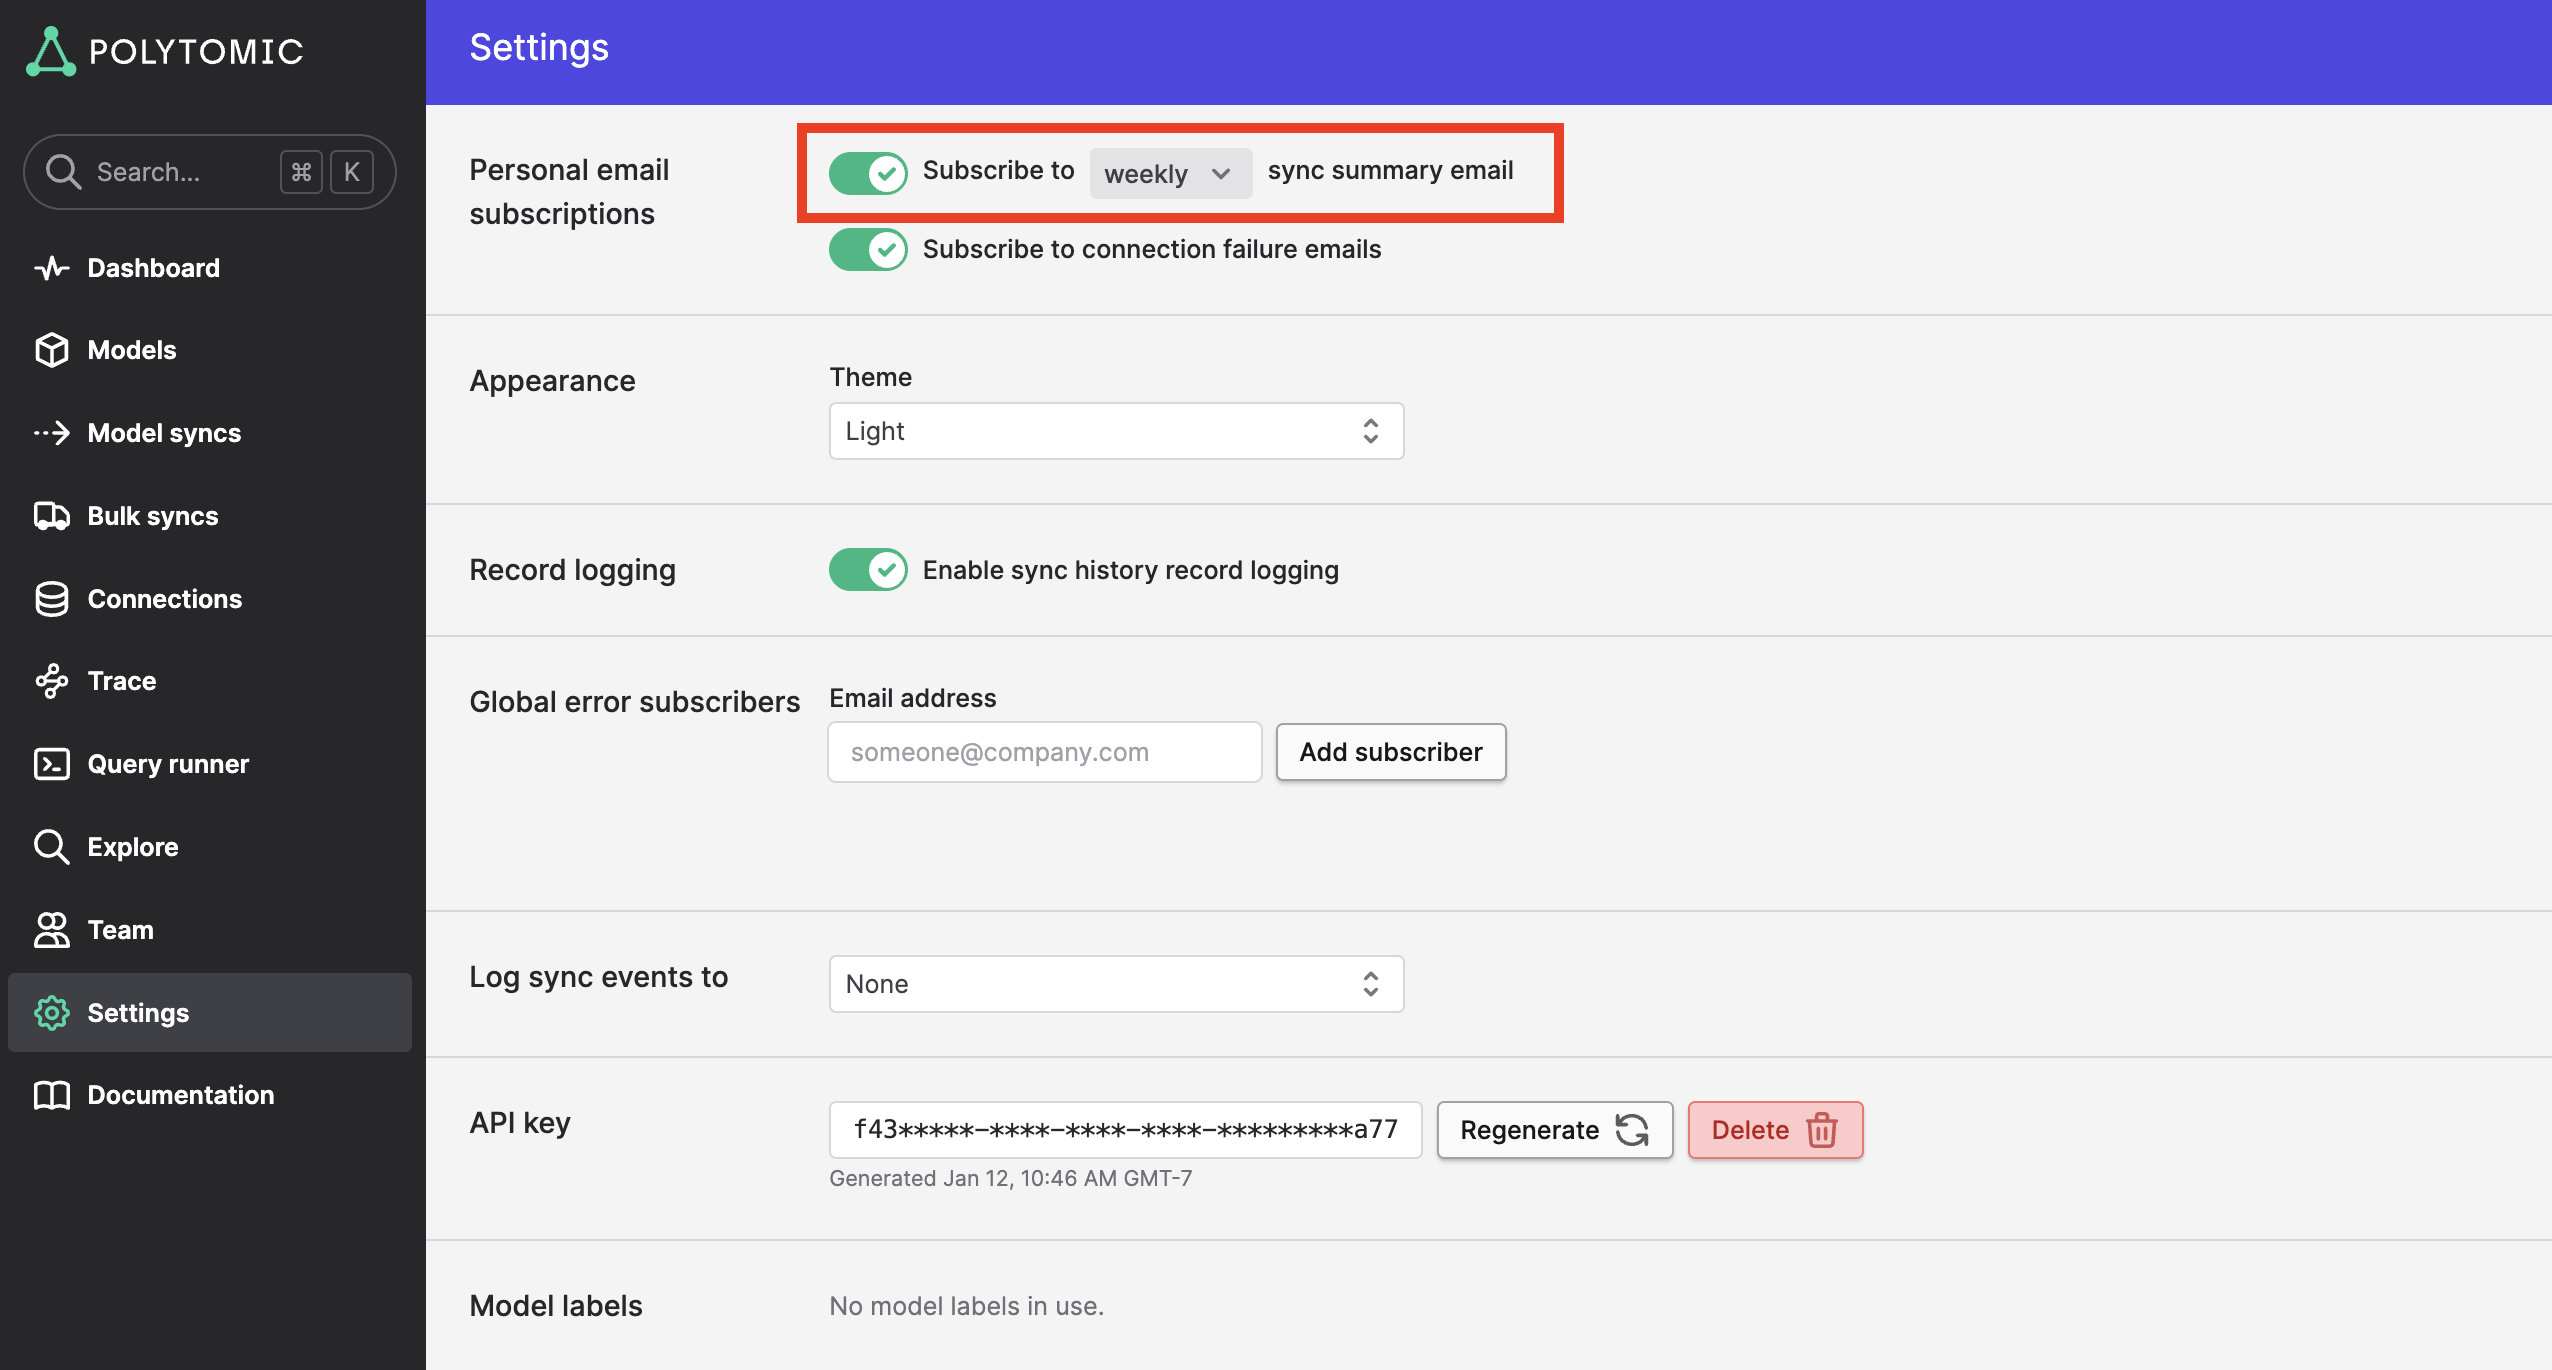
Task: Click Regenerate API key button
Action: [1554, 1130]
